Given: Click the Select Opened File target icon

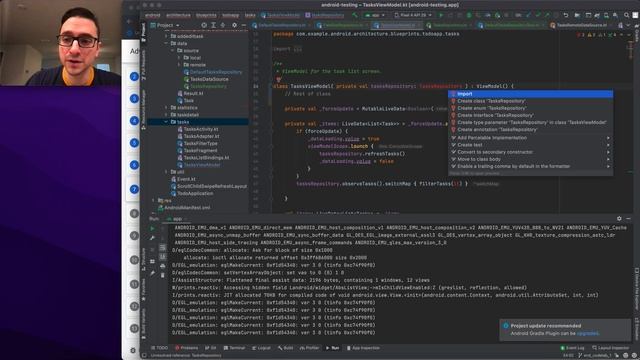Looking at the screenshot, I should 204,25.
